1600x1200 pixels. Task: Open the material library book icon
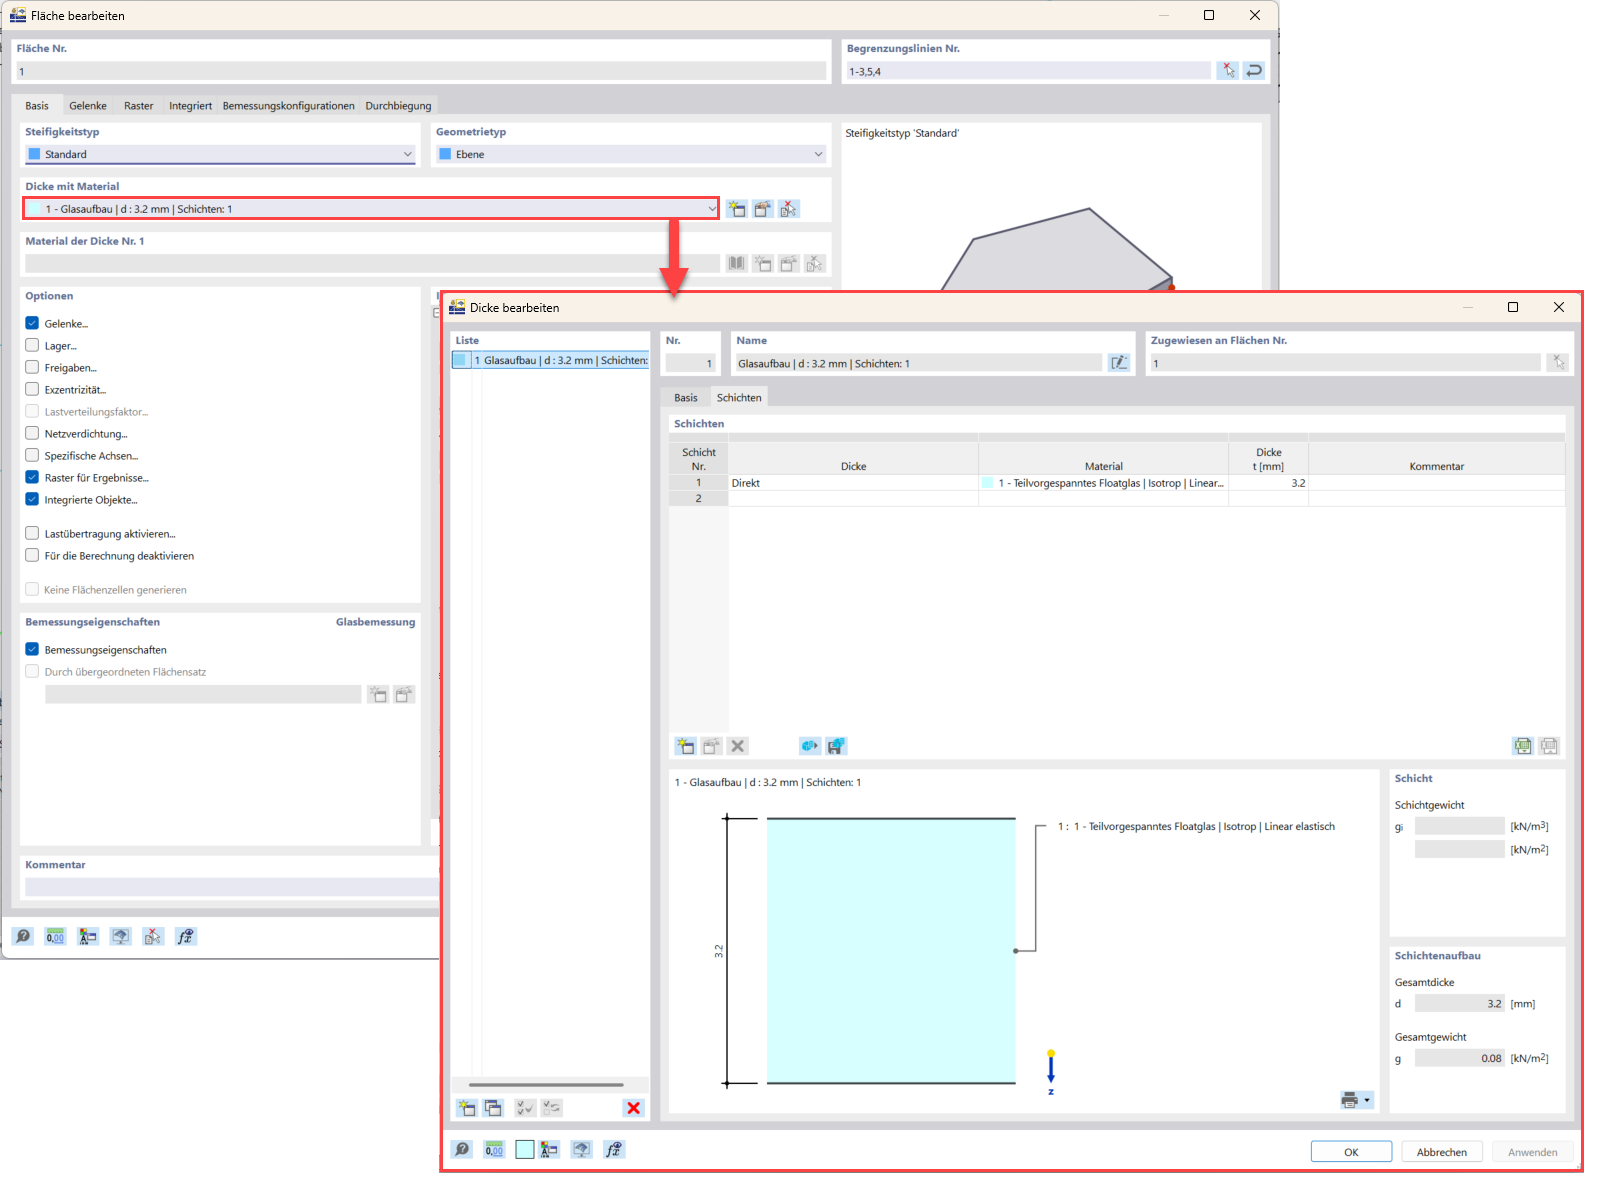[x=737, y=263]
